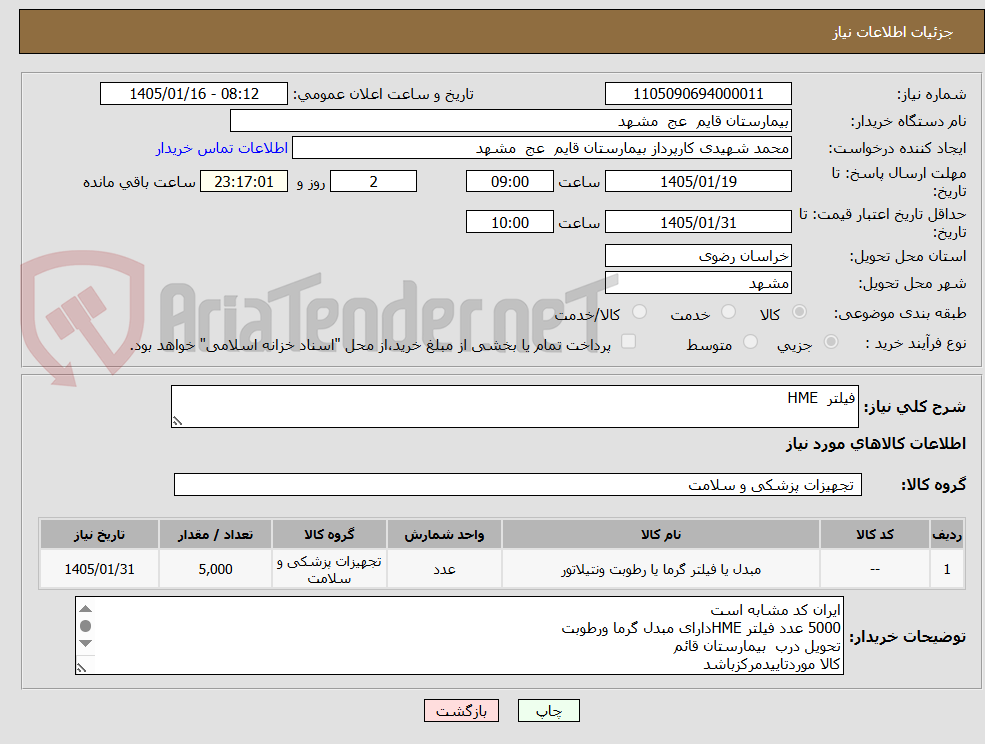Image resolution: width=985 pixels, height=744 pixels.
Task: Click the buyer organization name field
Action: (511, 121)
